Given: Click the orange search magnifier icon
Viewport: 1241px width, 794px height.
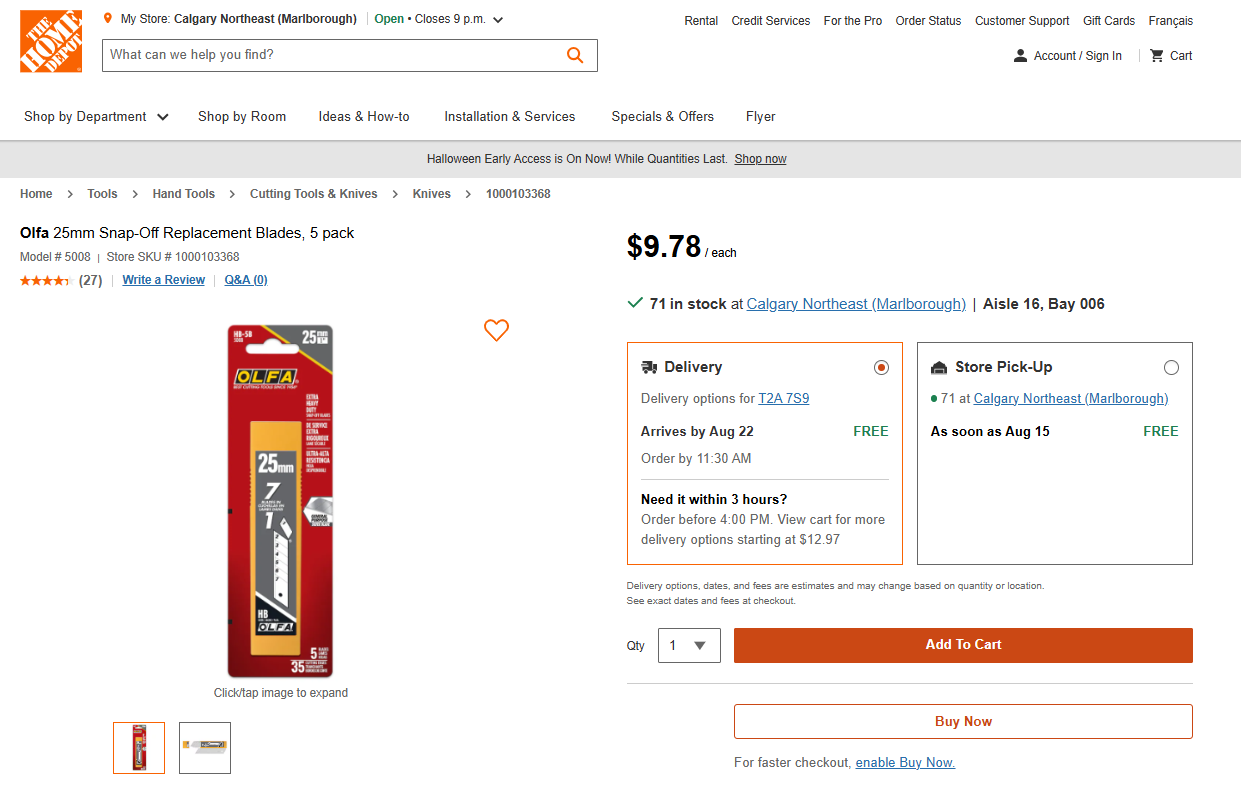Looking at the screenshot, I should coord(575,55).
